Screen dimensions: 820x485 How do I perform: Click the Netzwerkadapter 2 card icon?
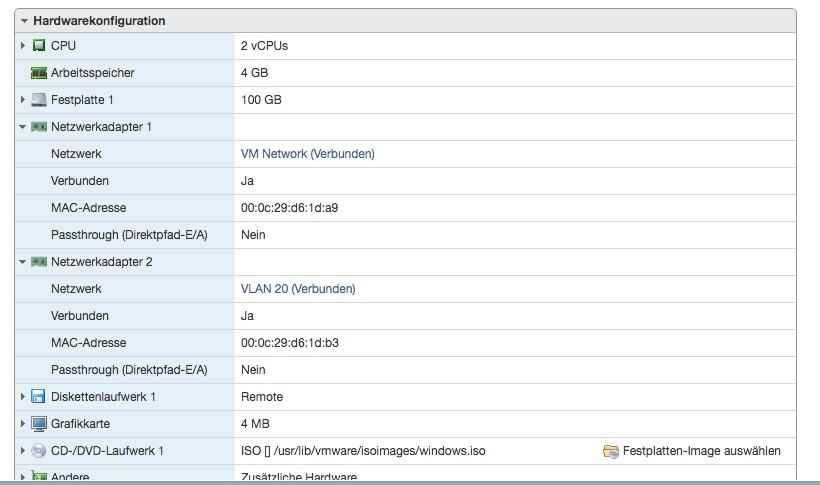(39, 262)
